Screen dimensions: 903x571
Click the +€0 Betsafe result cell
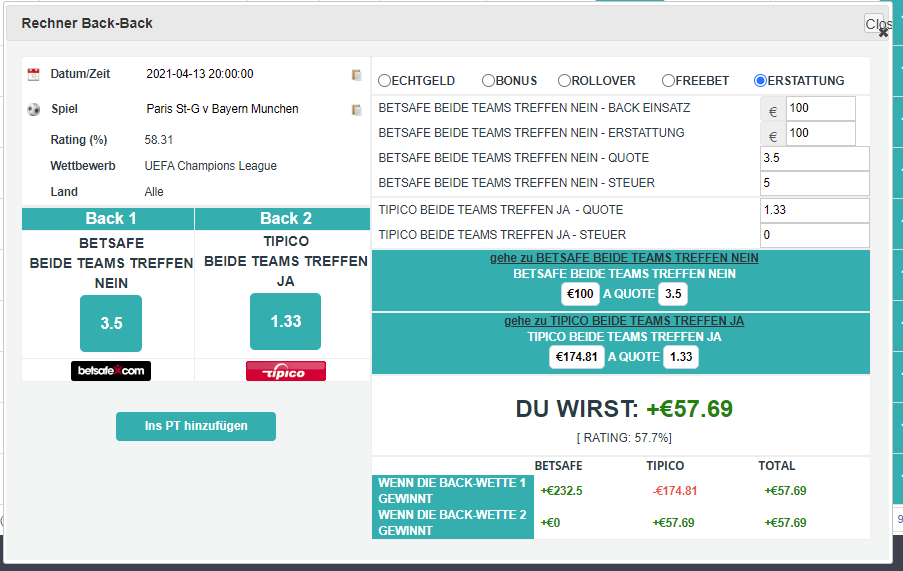tap(550, 523)
